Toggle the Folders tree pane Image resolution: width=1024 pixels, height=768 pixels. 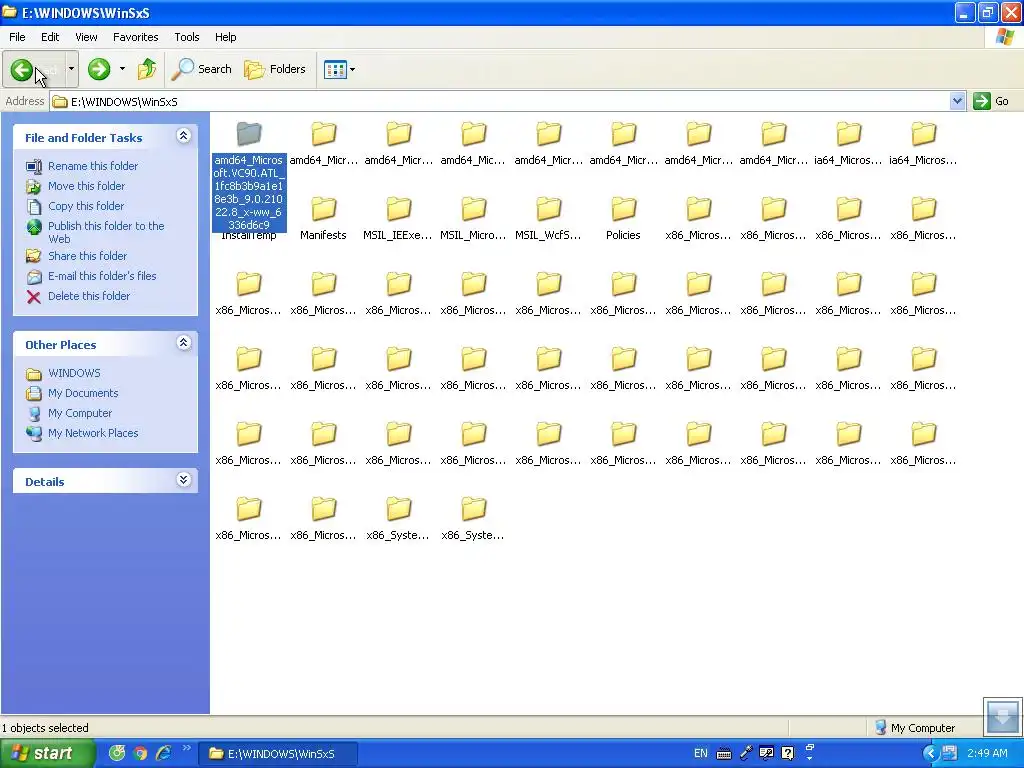[274, 69]
